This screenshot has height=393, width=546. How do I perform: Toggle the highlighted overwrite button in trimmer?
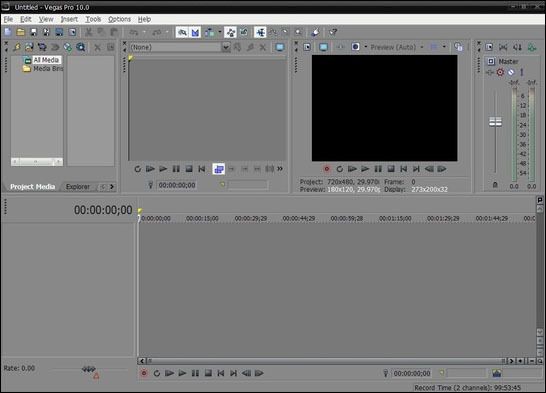[219, 169]
